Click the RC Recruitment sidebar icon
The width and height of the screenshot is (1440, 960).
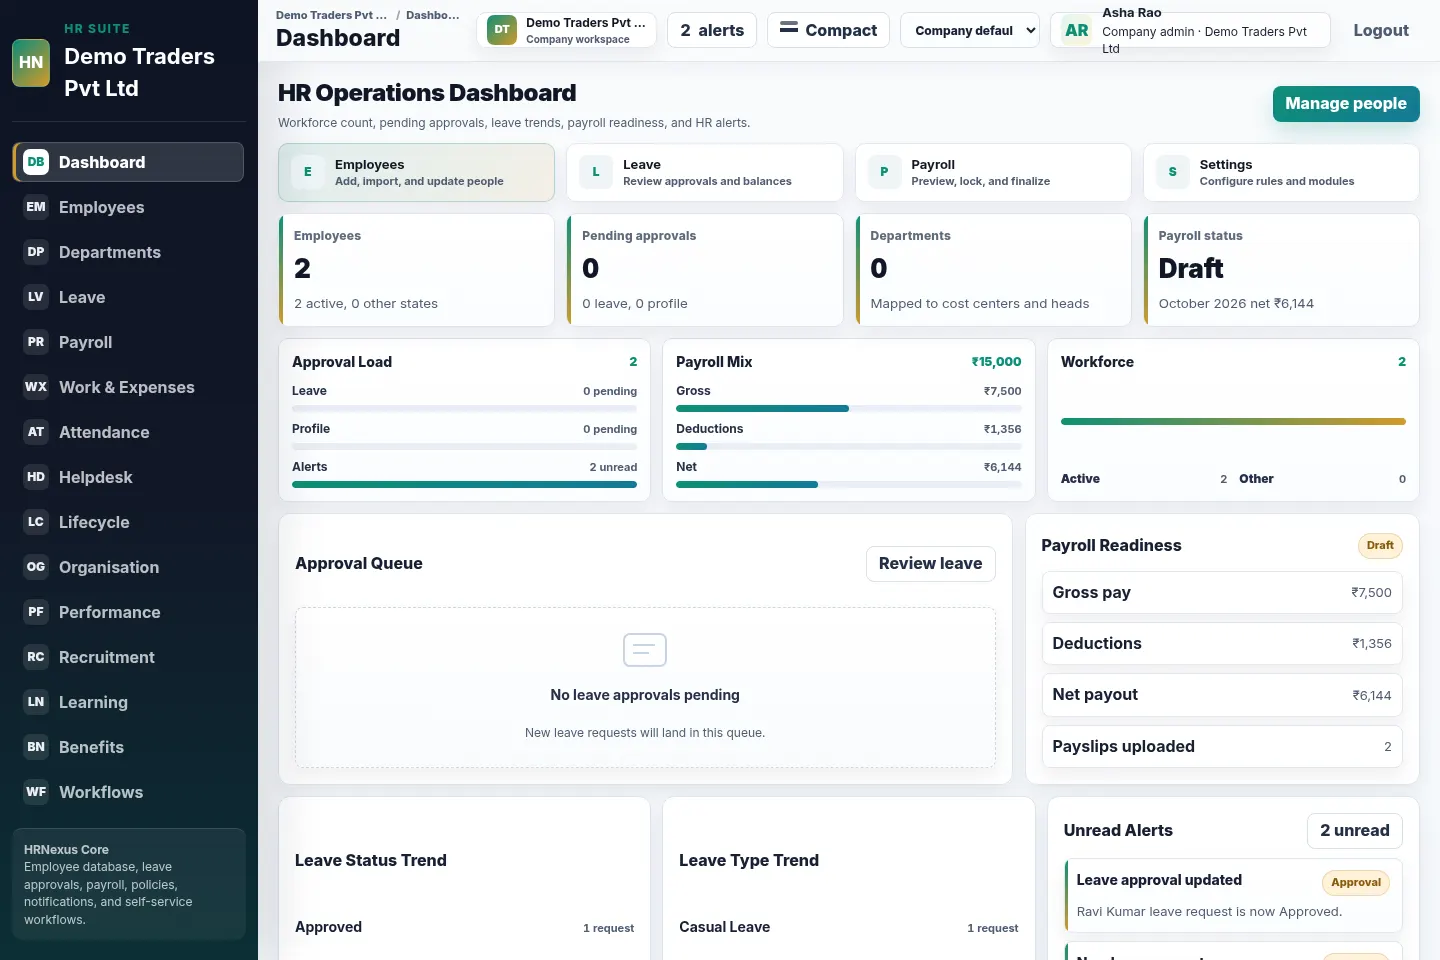coord(36,657)
